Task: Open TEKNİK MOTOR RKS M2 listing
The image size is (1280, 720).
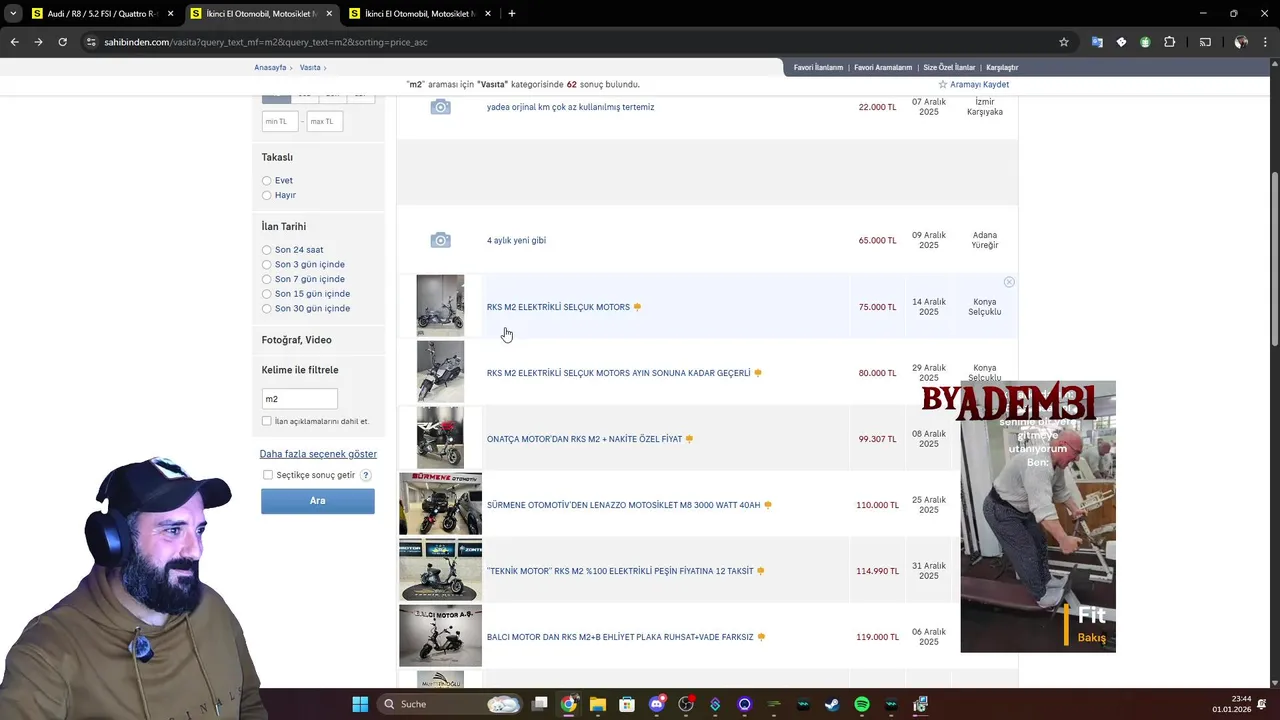Action: [620, 571]
